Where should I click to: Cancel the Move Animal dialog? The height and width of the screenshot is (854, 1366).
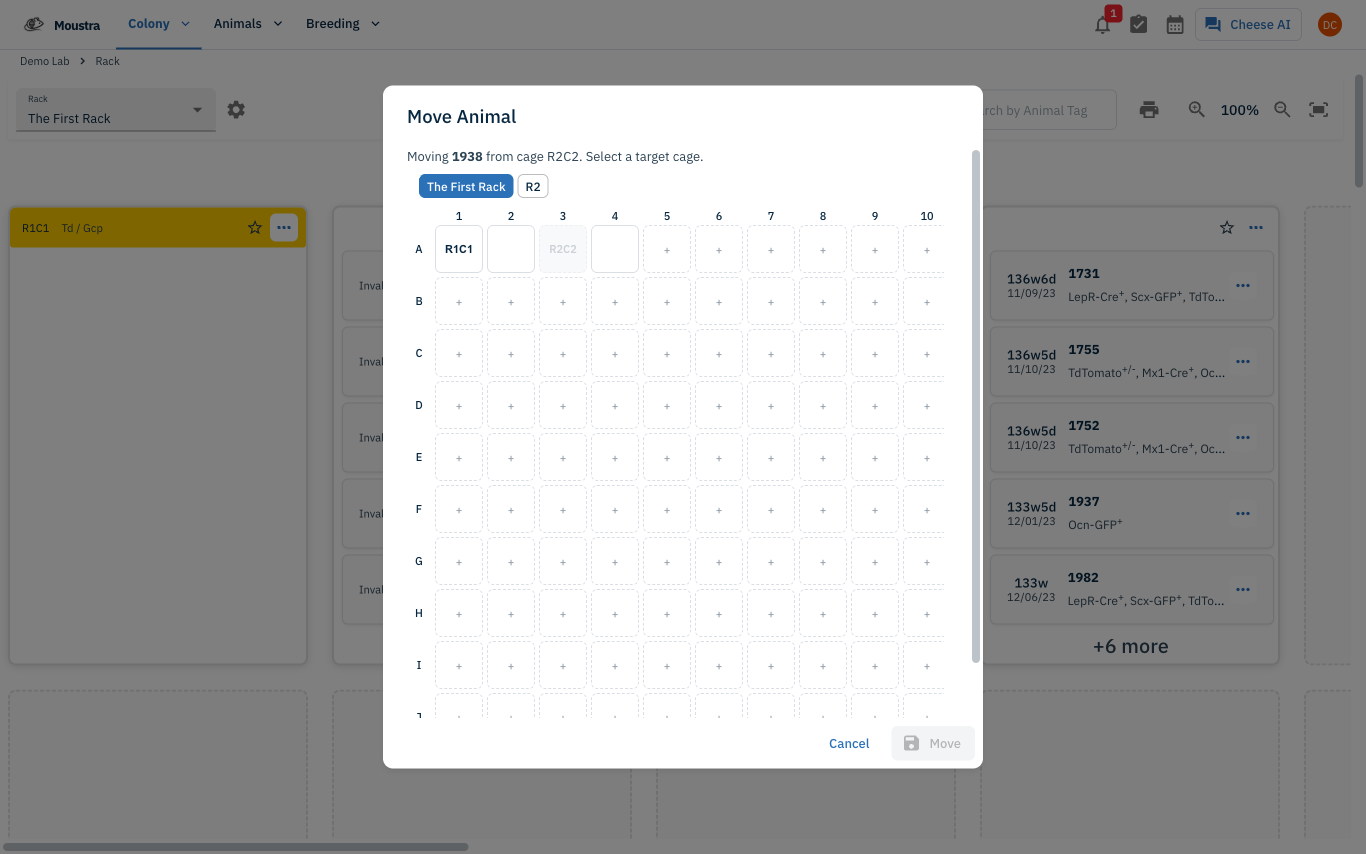[x=849, y=743]
